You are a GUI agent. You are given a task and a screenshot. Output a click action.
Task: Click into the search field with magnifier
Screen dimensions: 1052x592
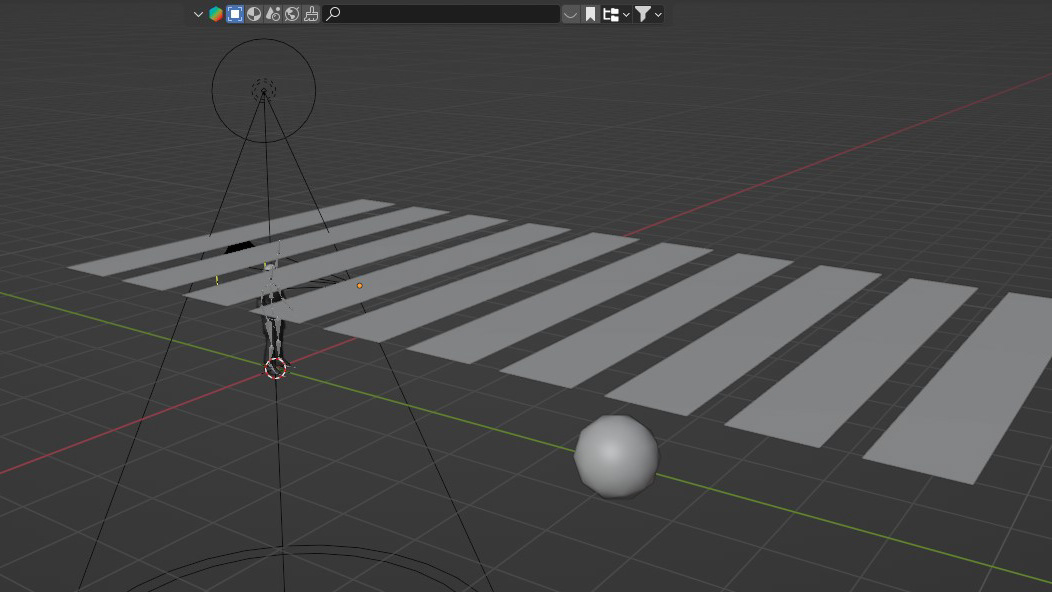tap(441, 14)
